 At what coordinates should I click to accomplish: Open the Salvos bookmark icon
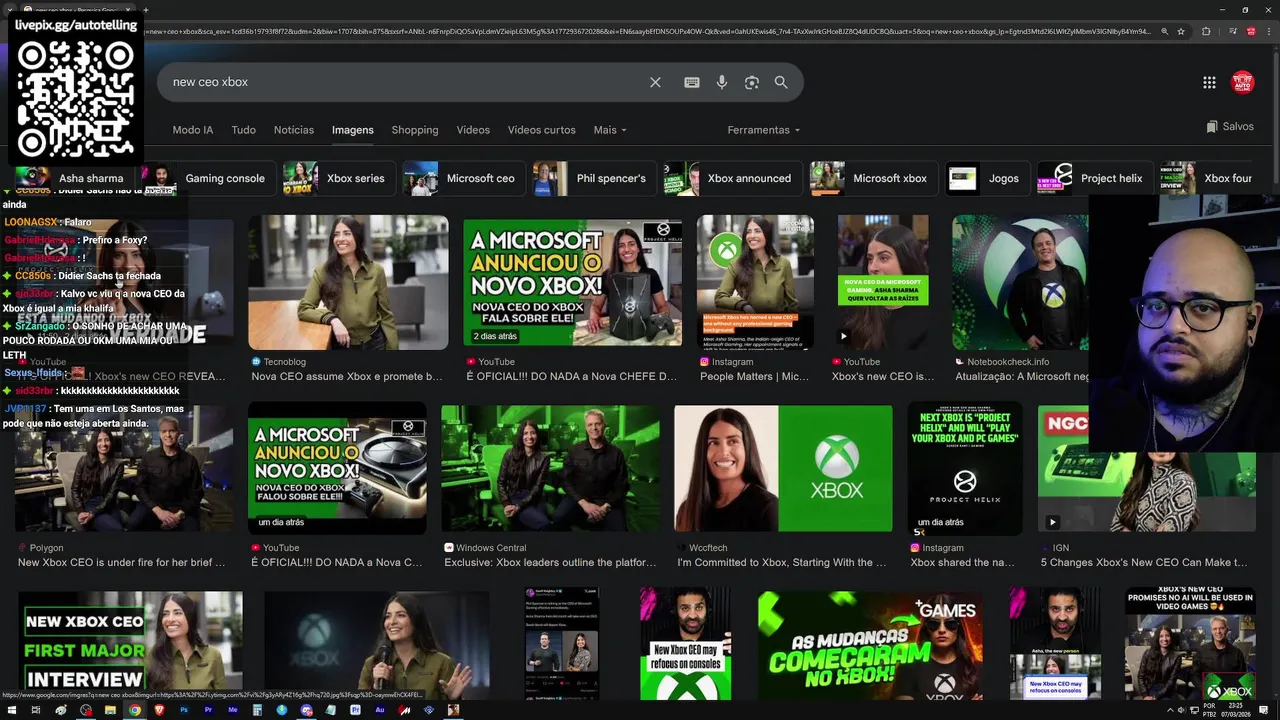[x=1212, y=127]
